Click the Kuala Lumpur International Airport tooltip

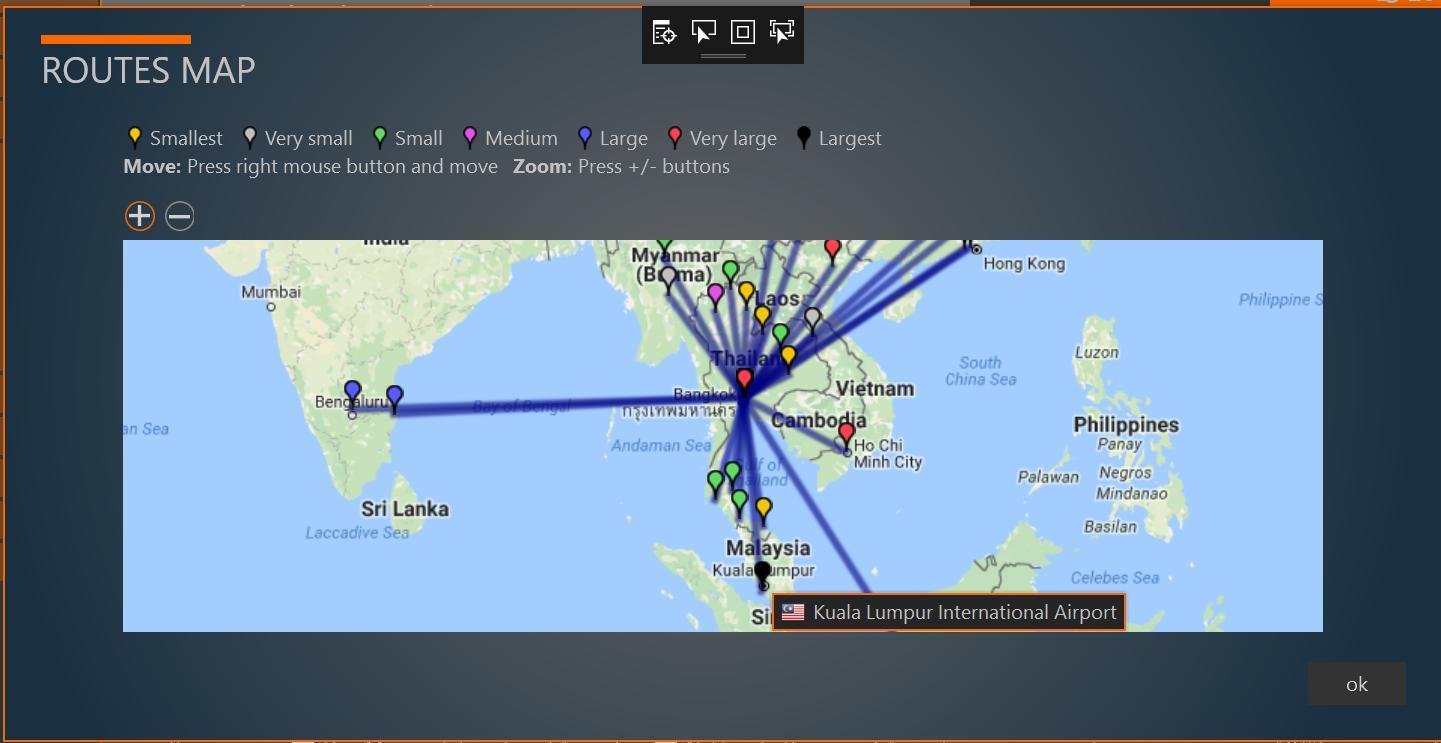pyautogui.click(x=949, y=612)
